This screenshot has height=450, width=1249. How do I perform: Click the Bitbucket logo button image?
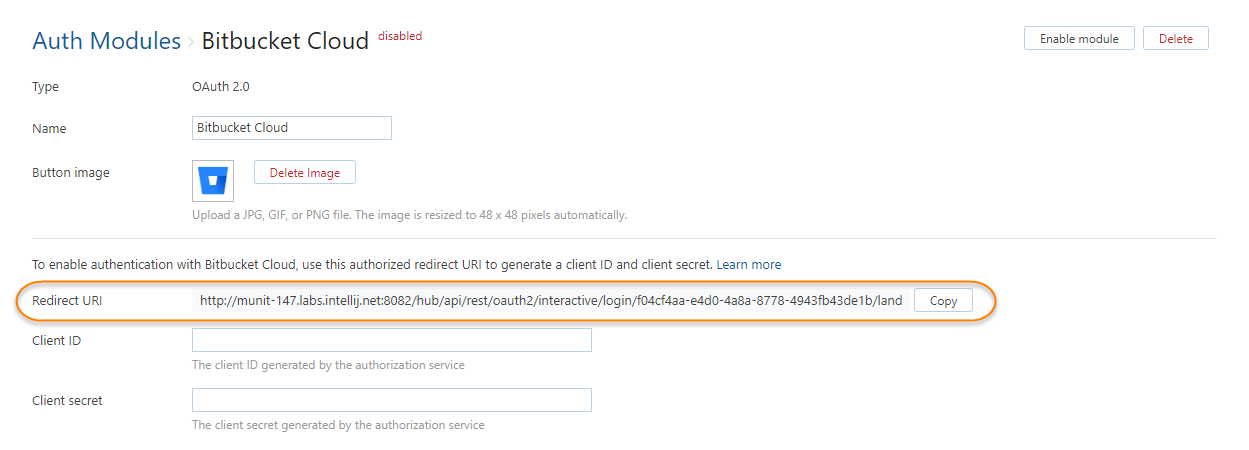[213, 181]
